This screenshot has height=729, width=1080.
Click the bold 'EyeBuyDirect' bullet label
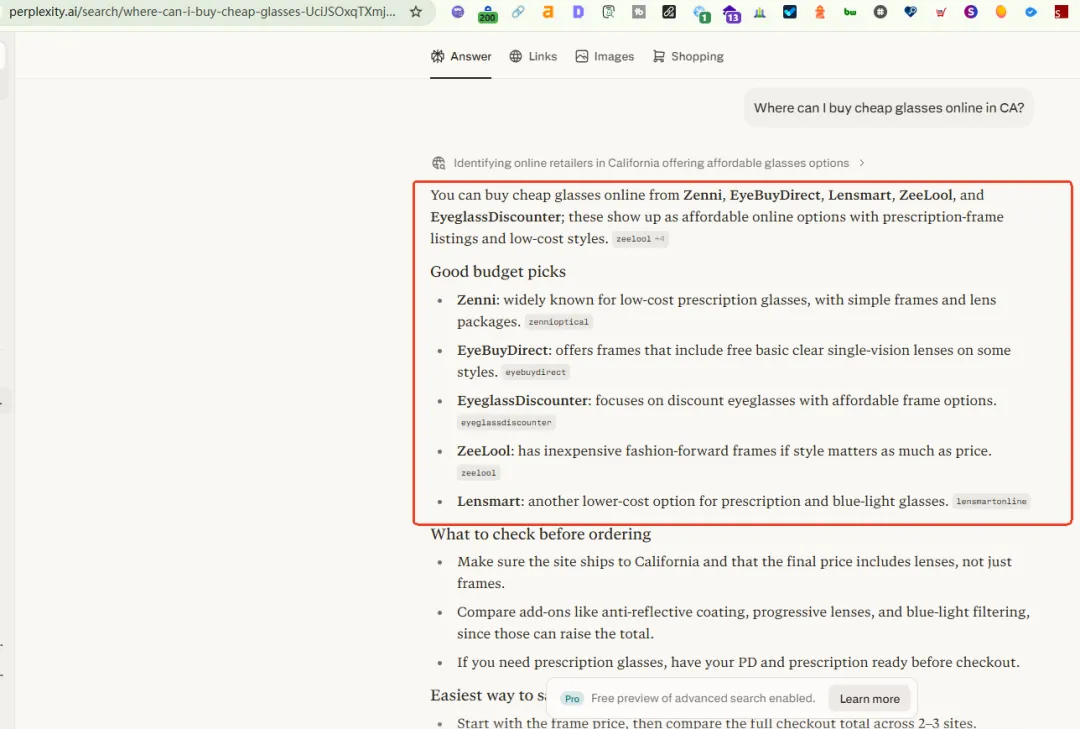(503, 350)
